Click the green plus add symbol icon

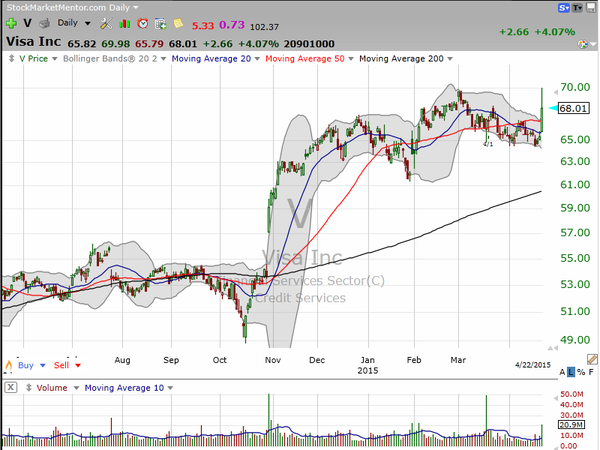(11, 23)
